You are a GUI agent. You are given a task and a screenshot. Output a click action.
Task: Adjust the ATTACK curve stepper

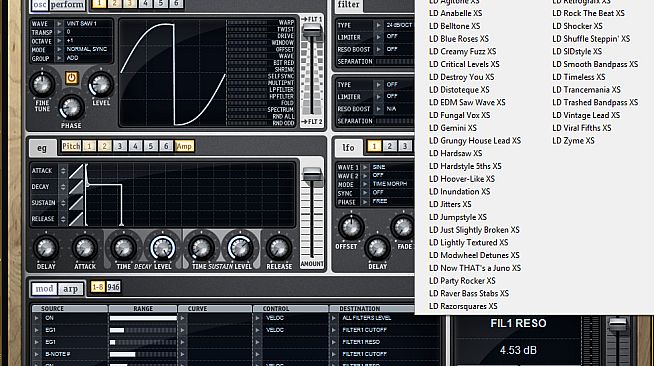[x=63, y=171]
